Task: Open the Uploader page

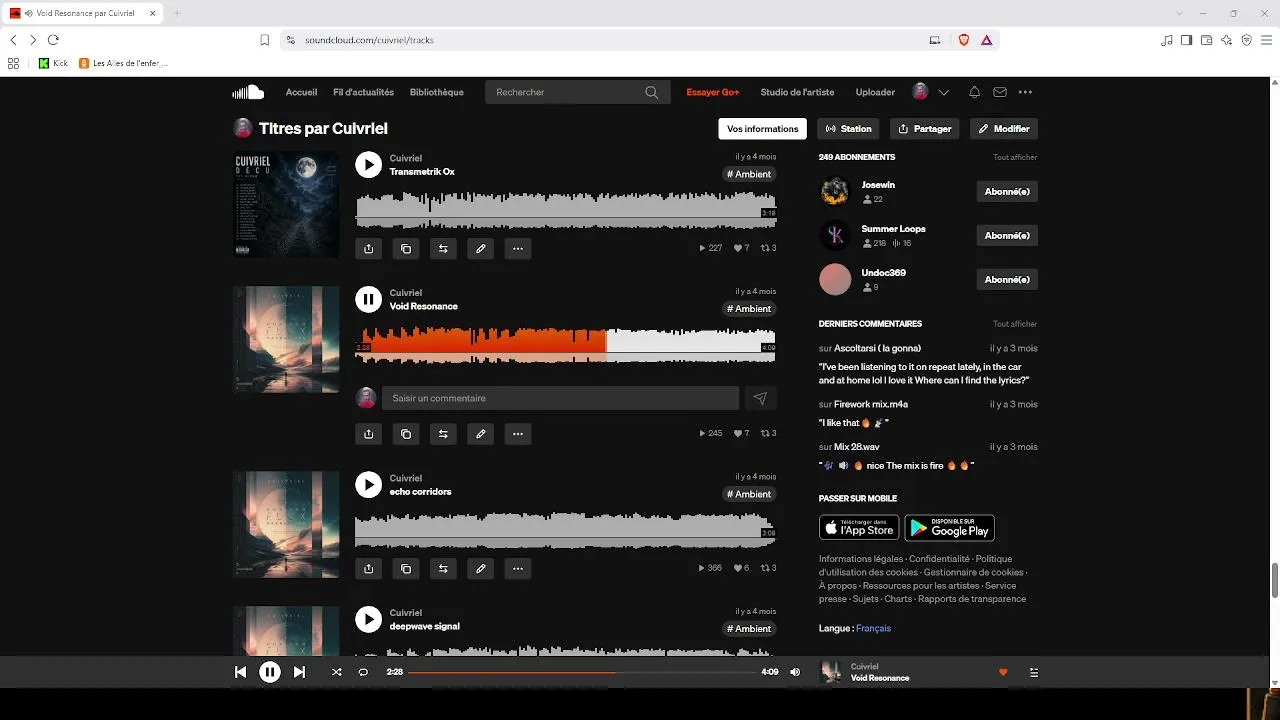Action: pos(875,92)
